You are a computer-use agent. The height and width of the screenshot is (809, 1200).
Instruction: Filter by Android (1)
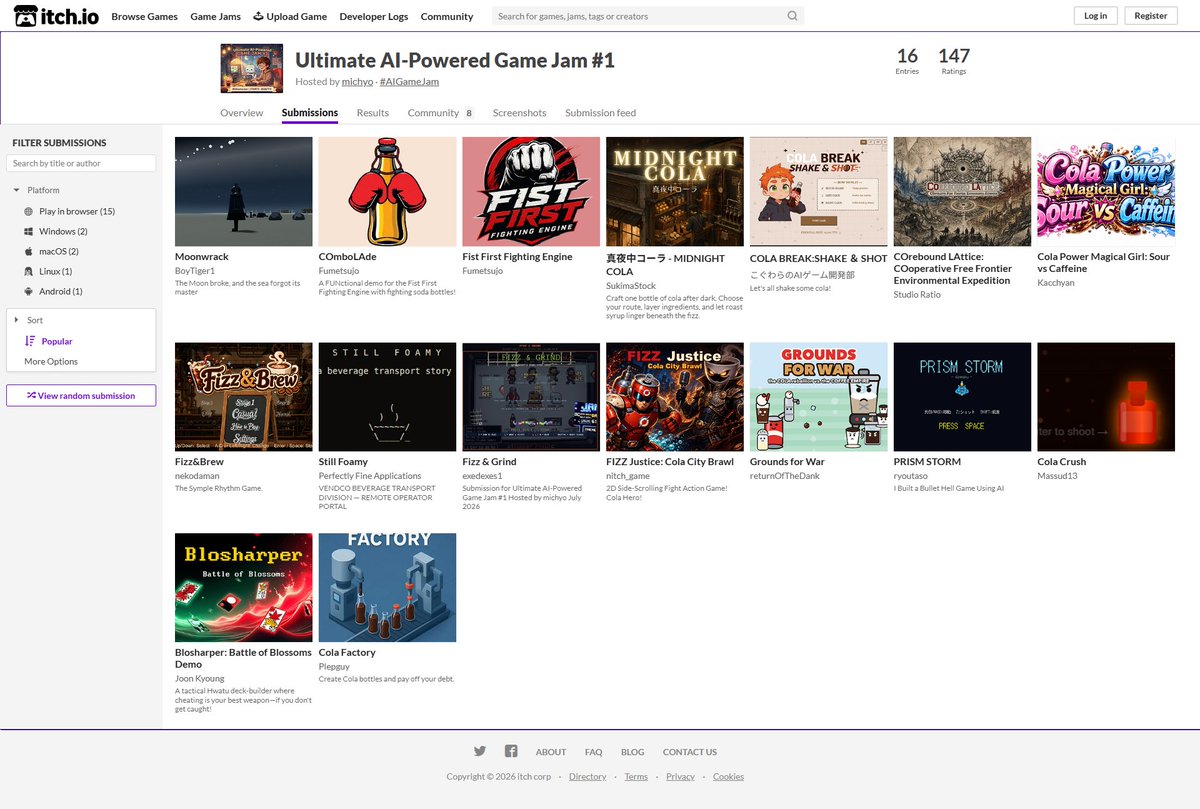point(61,291)
